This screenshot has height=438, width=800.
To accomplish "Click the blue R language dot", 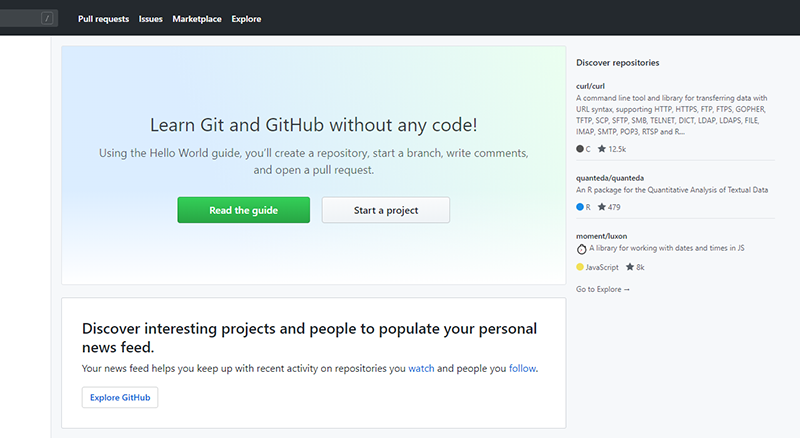I will (580, 207).
